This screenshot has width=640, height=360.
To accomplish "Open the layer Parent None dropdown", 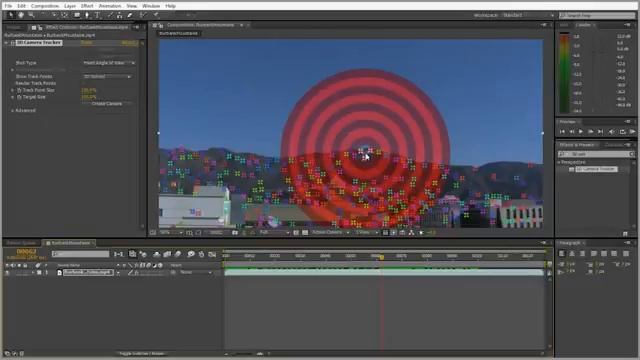I will (196, 272).
